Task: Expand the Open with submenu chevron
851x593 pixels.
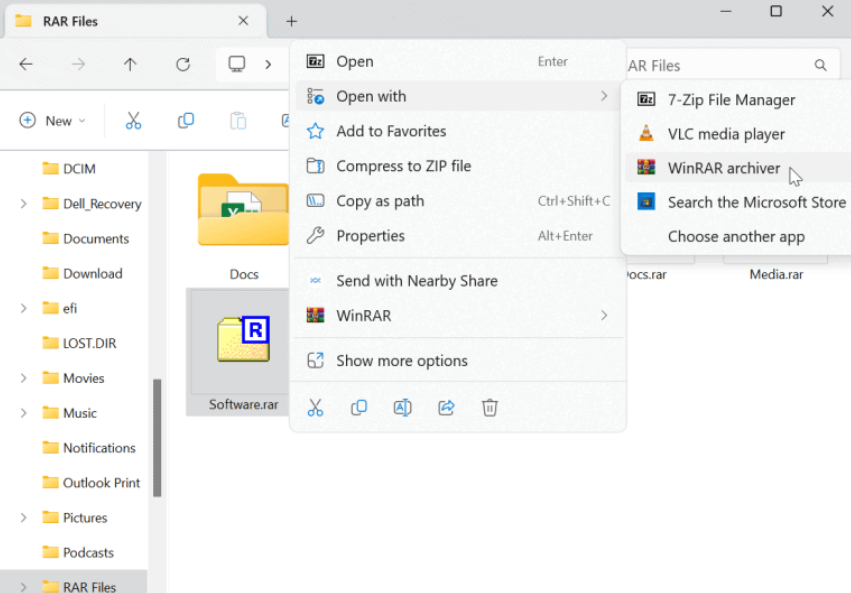Action: pos(603,96)
